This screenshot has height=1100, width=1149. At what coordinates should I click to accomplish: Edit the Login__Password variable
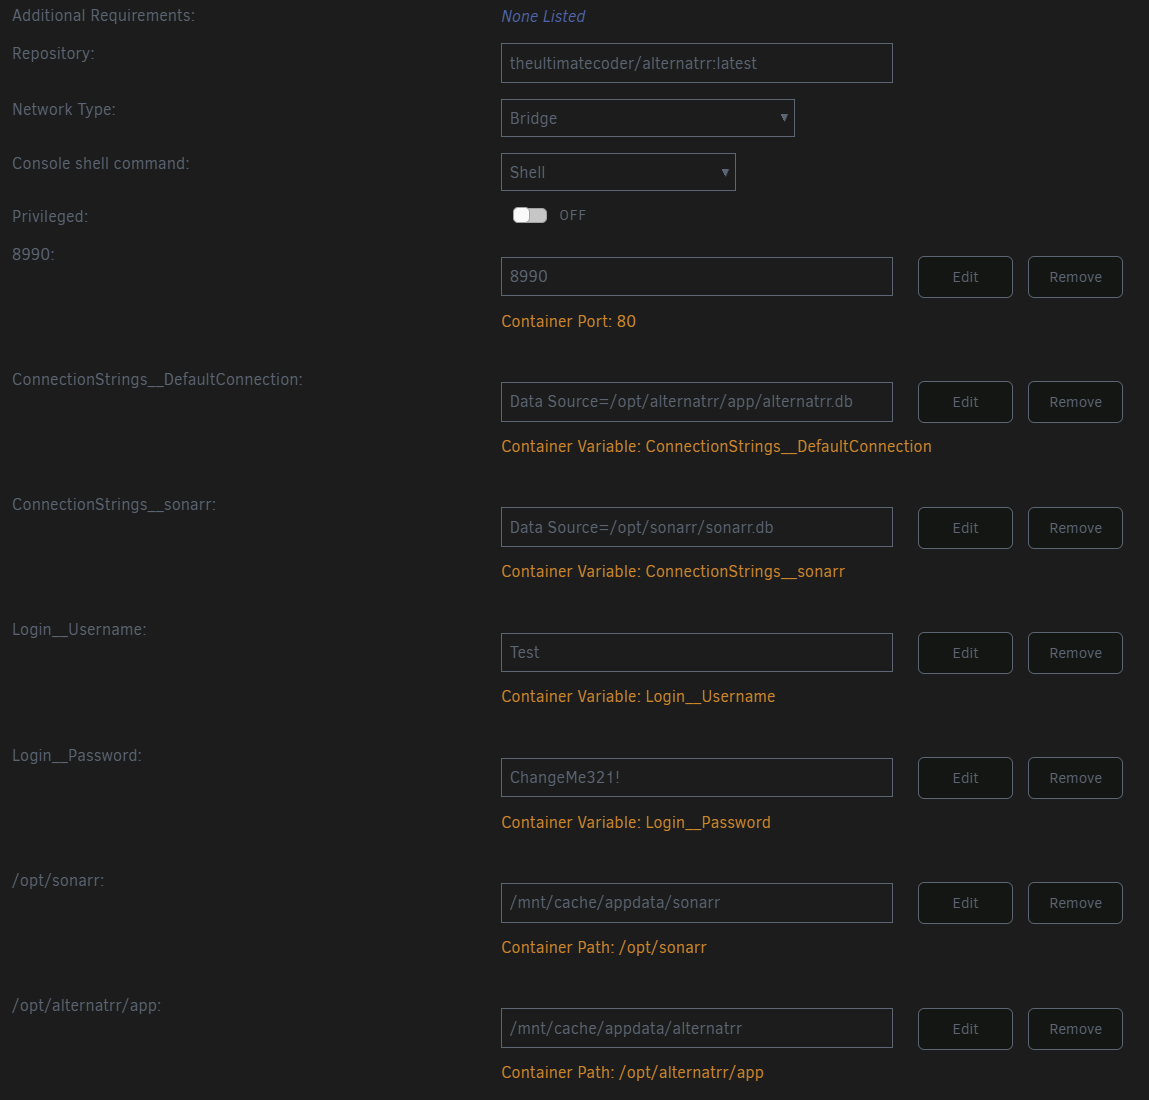[x=965, y=778]
